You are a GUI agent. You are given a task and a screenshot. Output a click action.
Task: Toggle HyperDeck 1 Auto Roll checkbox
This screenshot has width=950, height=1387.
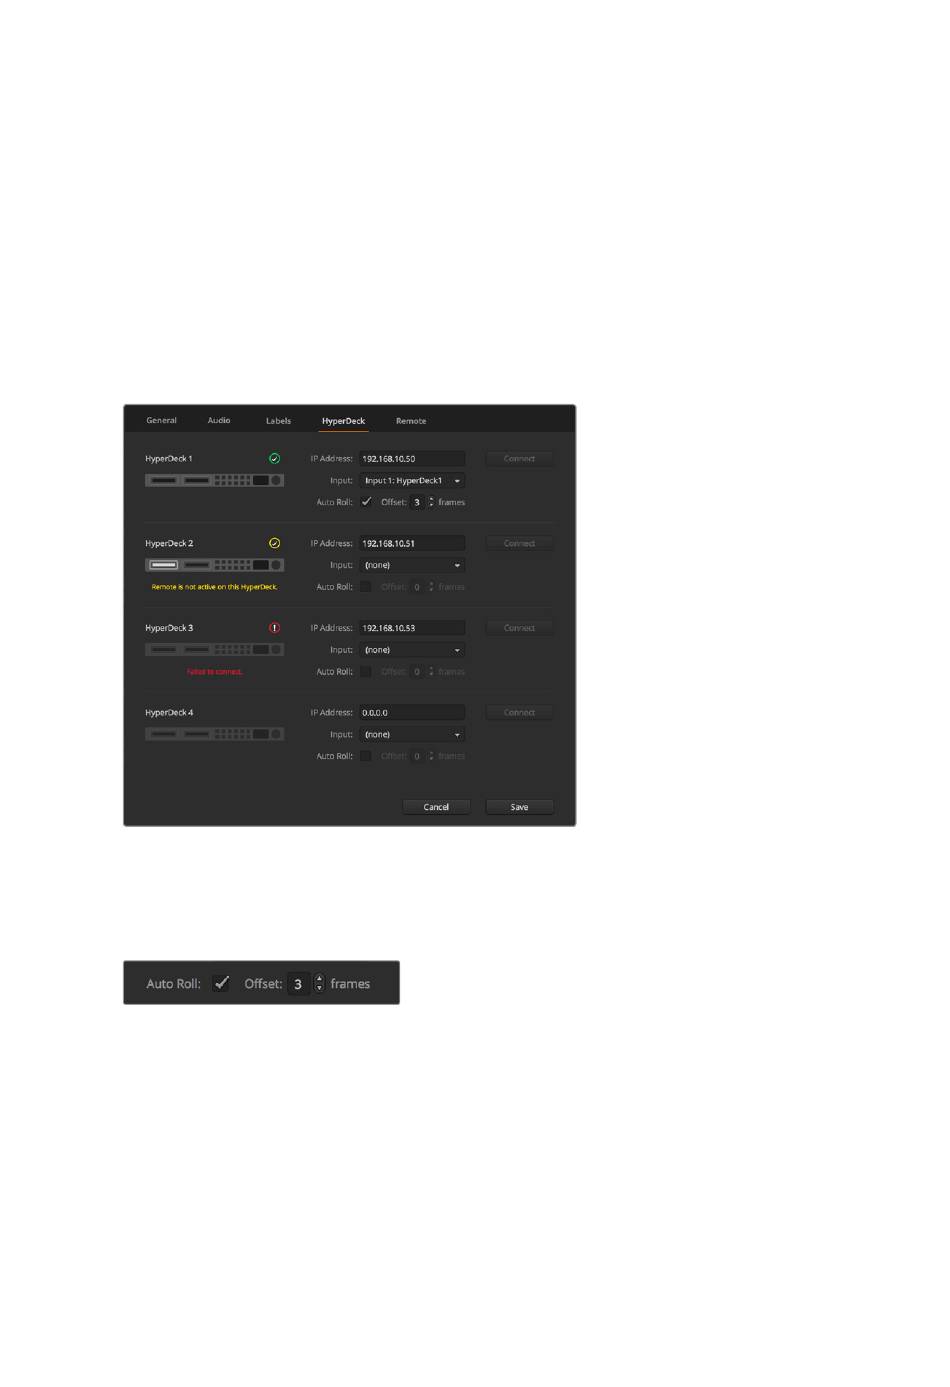[366, 502]
